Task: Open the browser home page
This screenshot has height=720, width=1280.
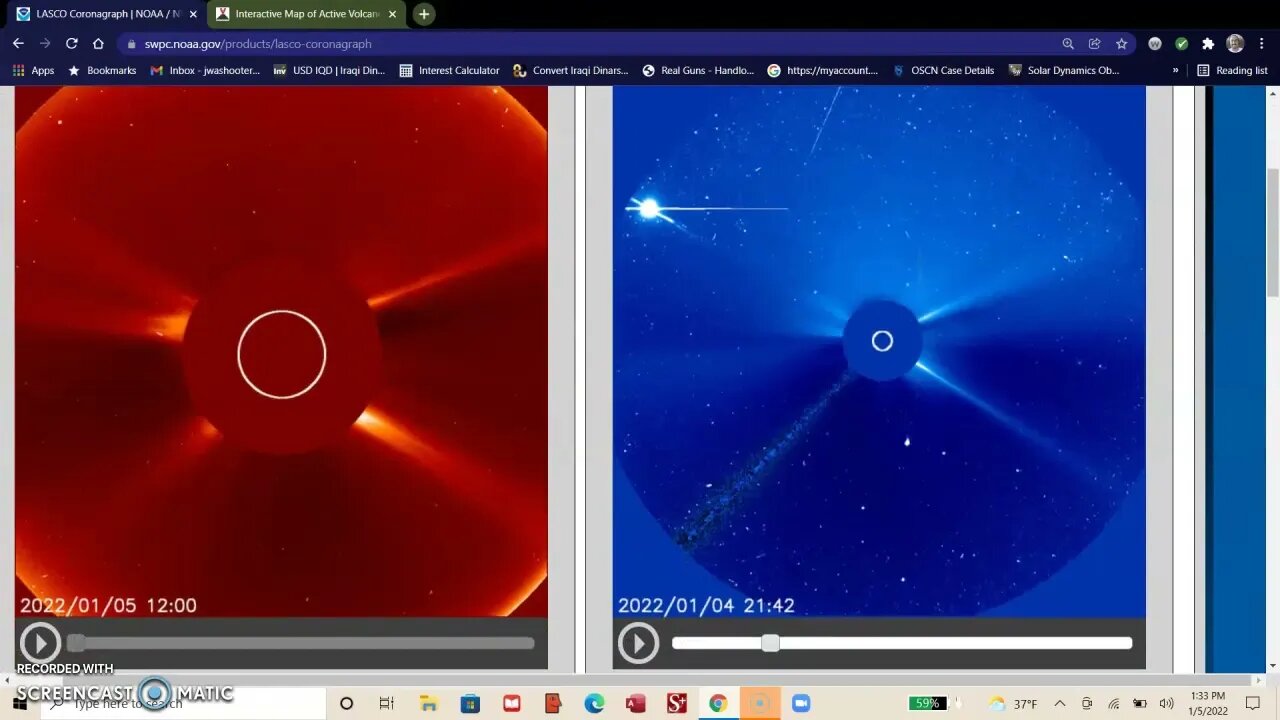Action: click(x=98, y=43)
